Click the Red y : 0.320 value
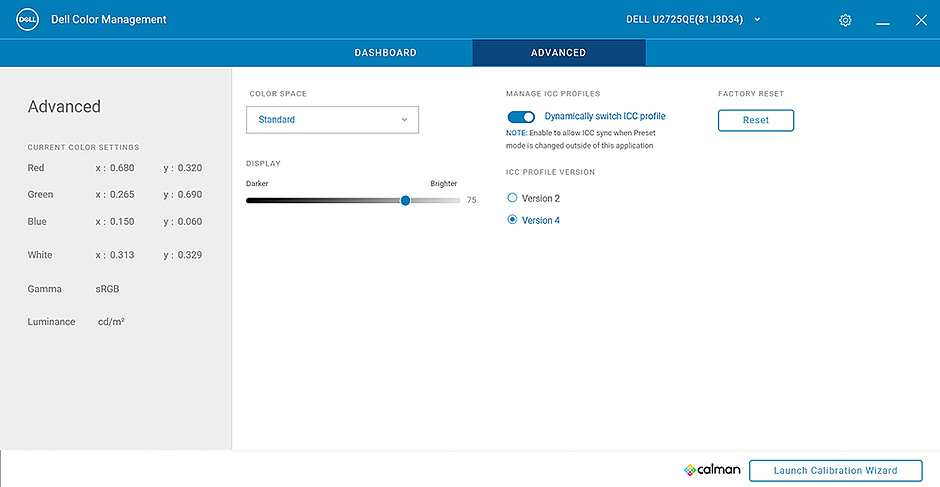This screenshot has width=940, height=487. pos(183,168)
